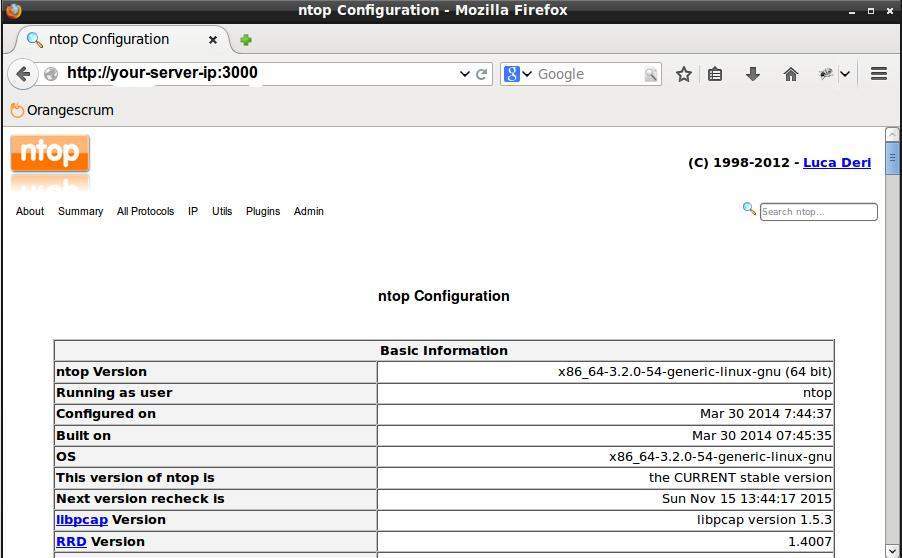Maximize the Firefox window
The width and height of the screenshot is (902, 558).
click(871, 11)
